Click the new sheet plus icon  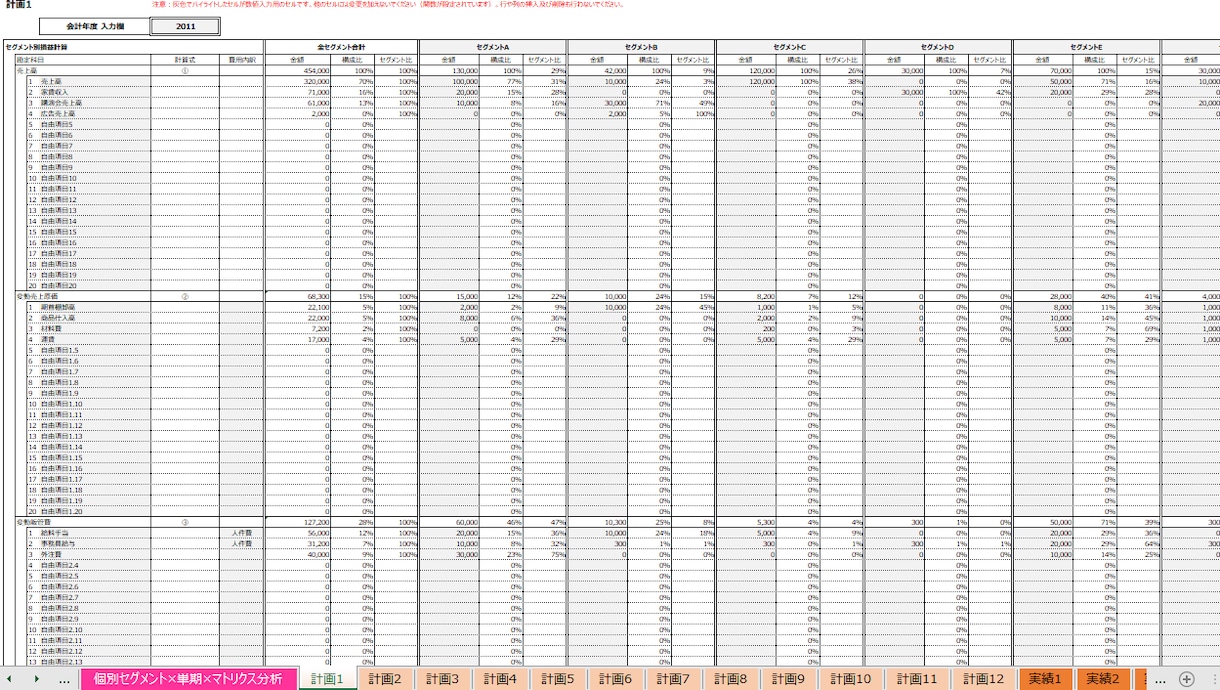coord(1186,679)
